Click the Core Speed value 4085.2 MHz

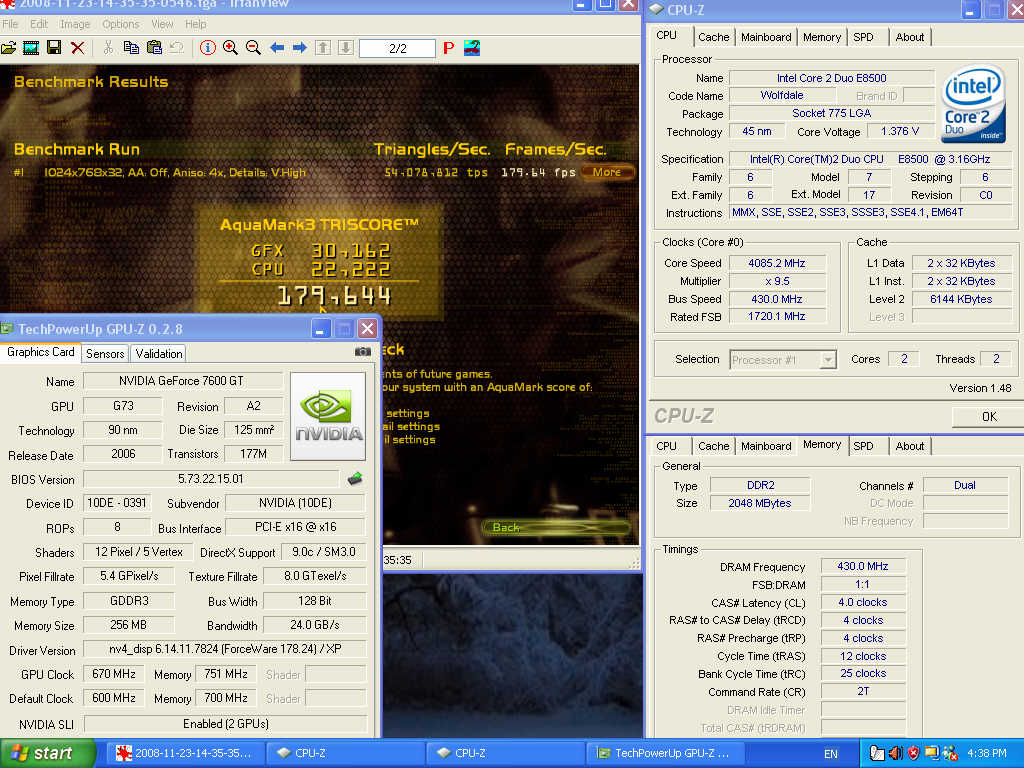(x=776, y=263)
